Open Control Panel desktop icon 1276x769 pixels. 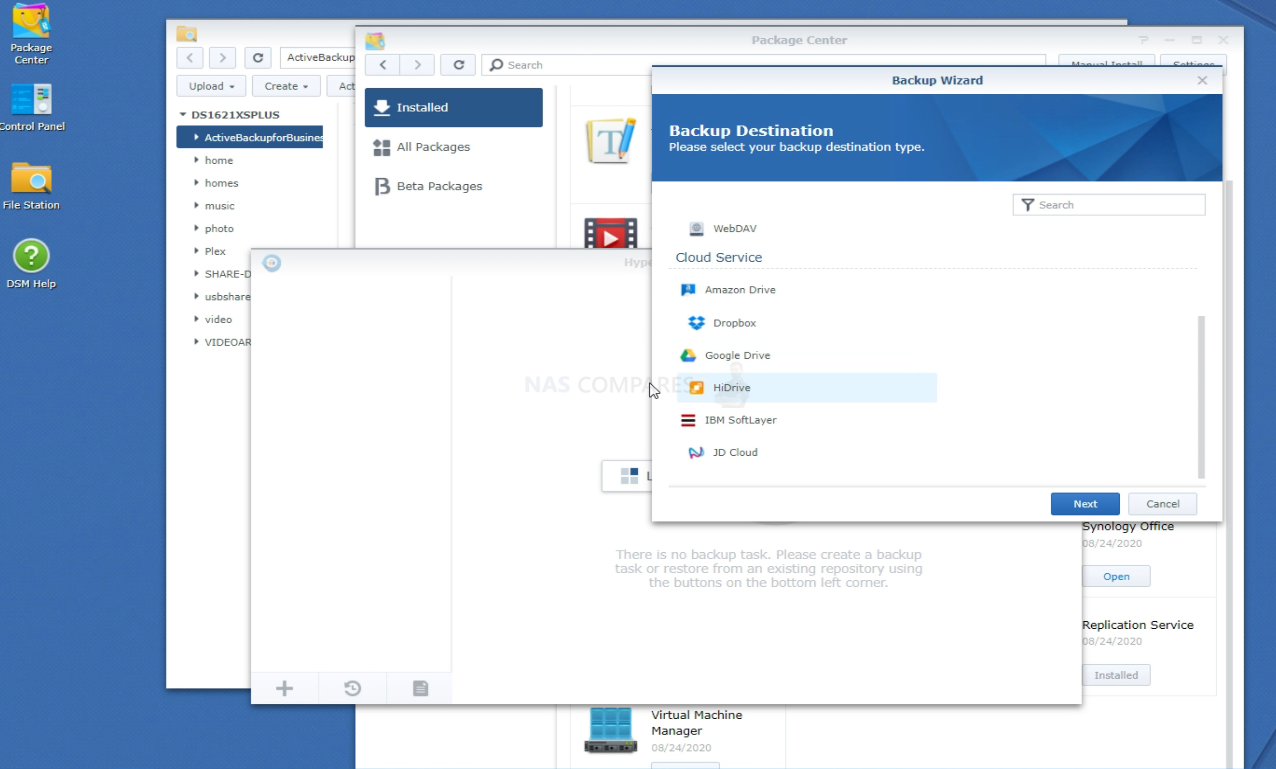31,107
